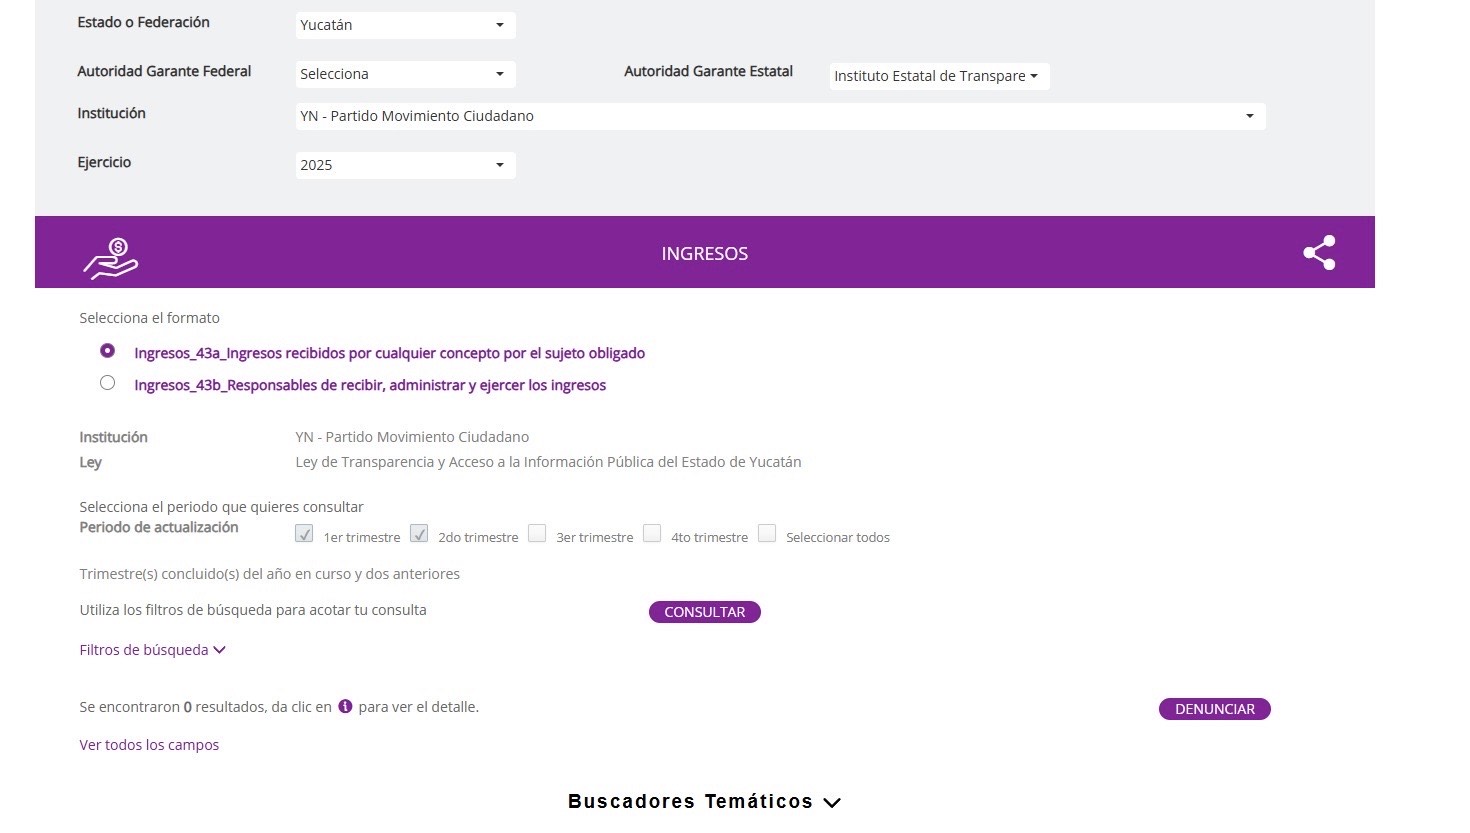Screen dimensions: 1470x833
Task: Click 'Trimestre(s) concluido(s)' note text
Action: pos(270,574)
